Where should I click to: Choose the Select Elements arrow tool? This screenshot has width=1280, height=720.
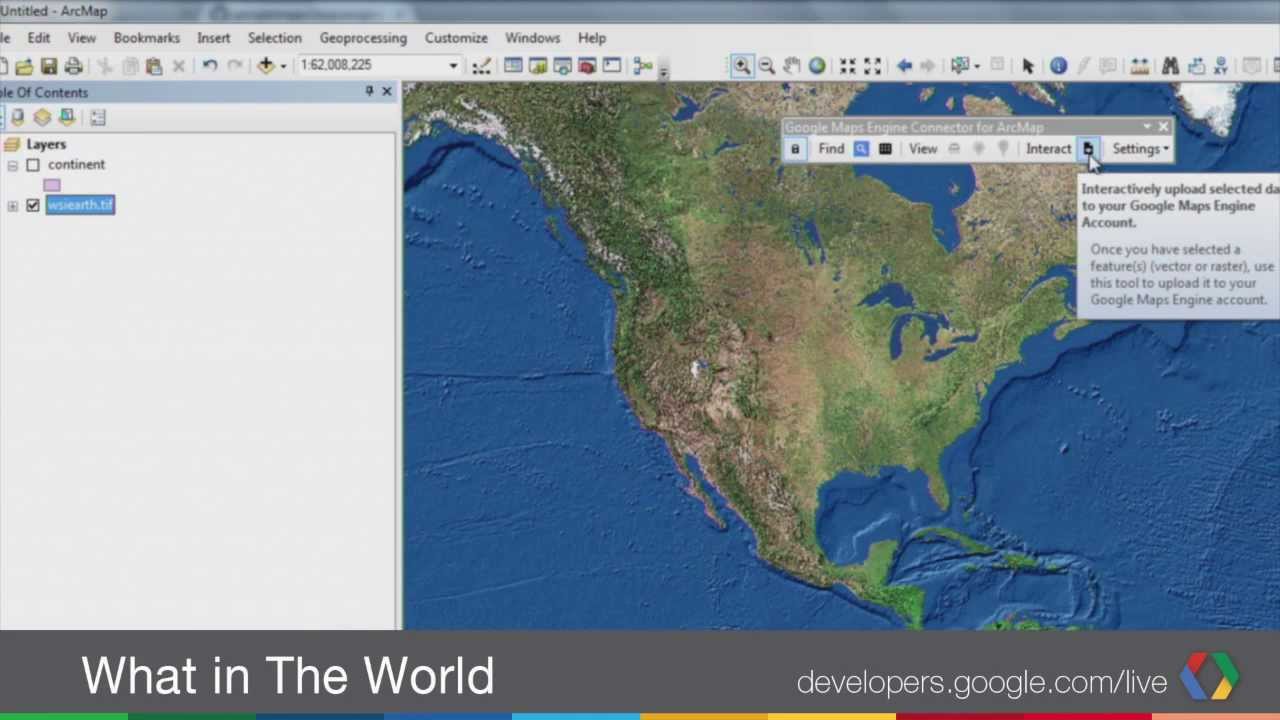[1028, 66]
